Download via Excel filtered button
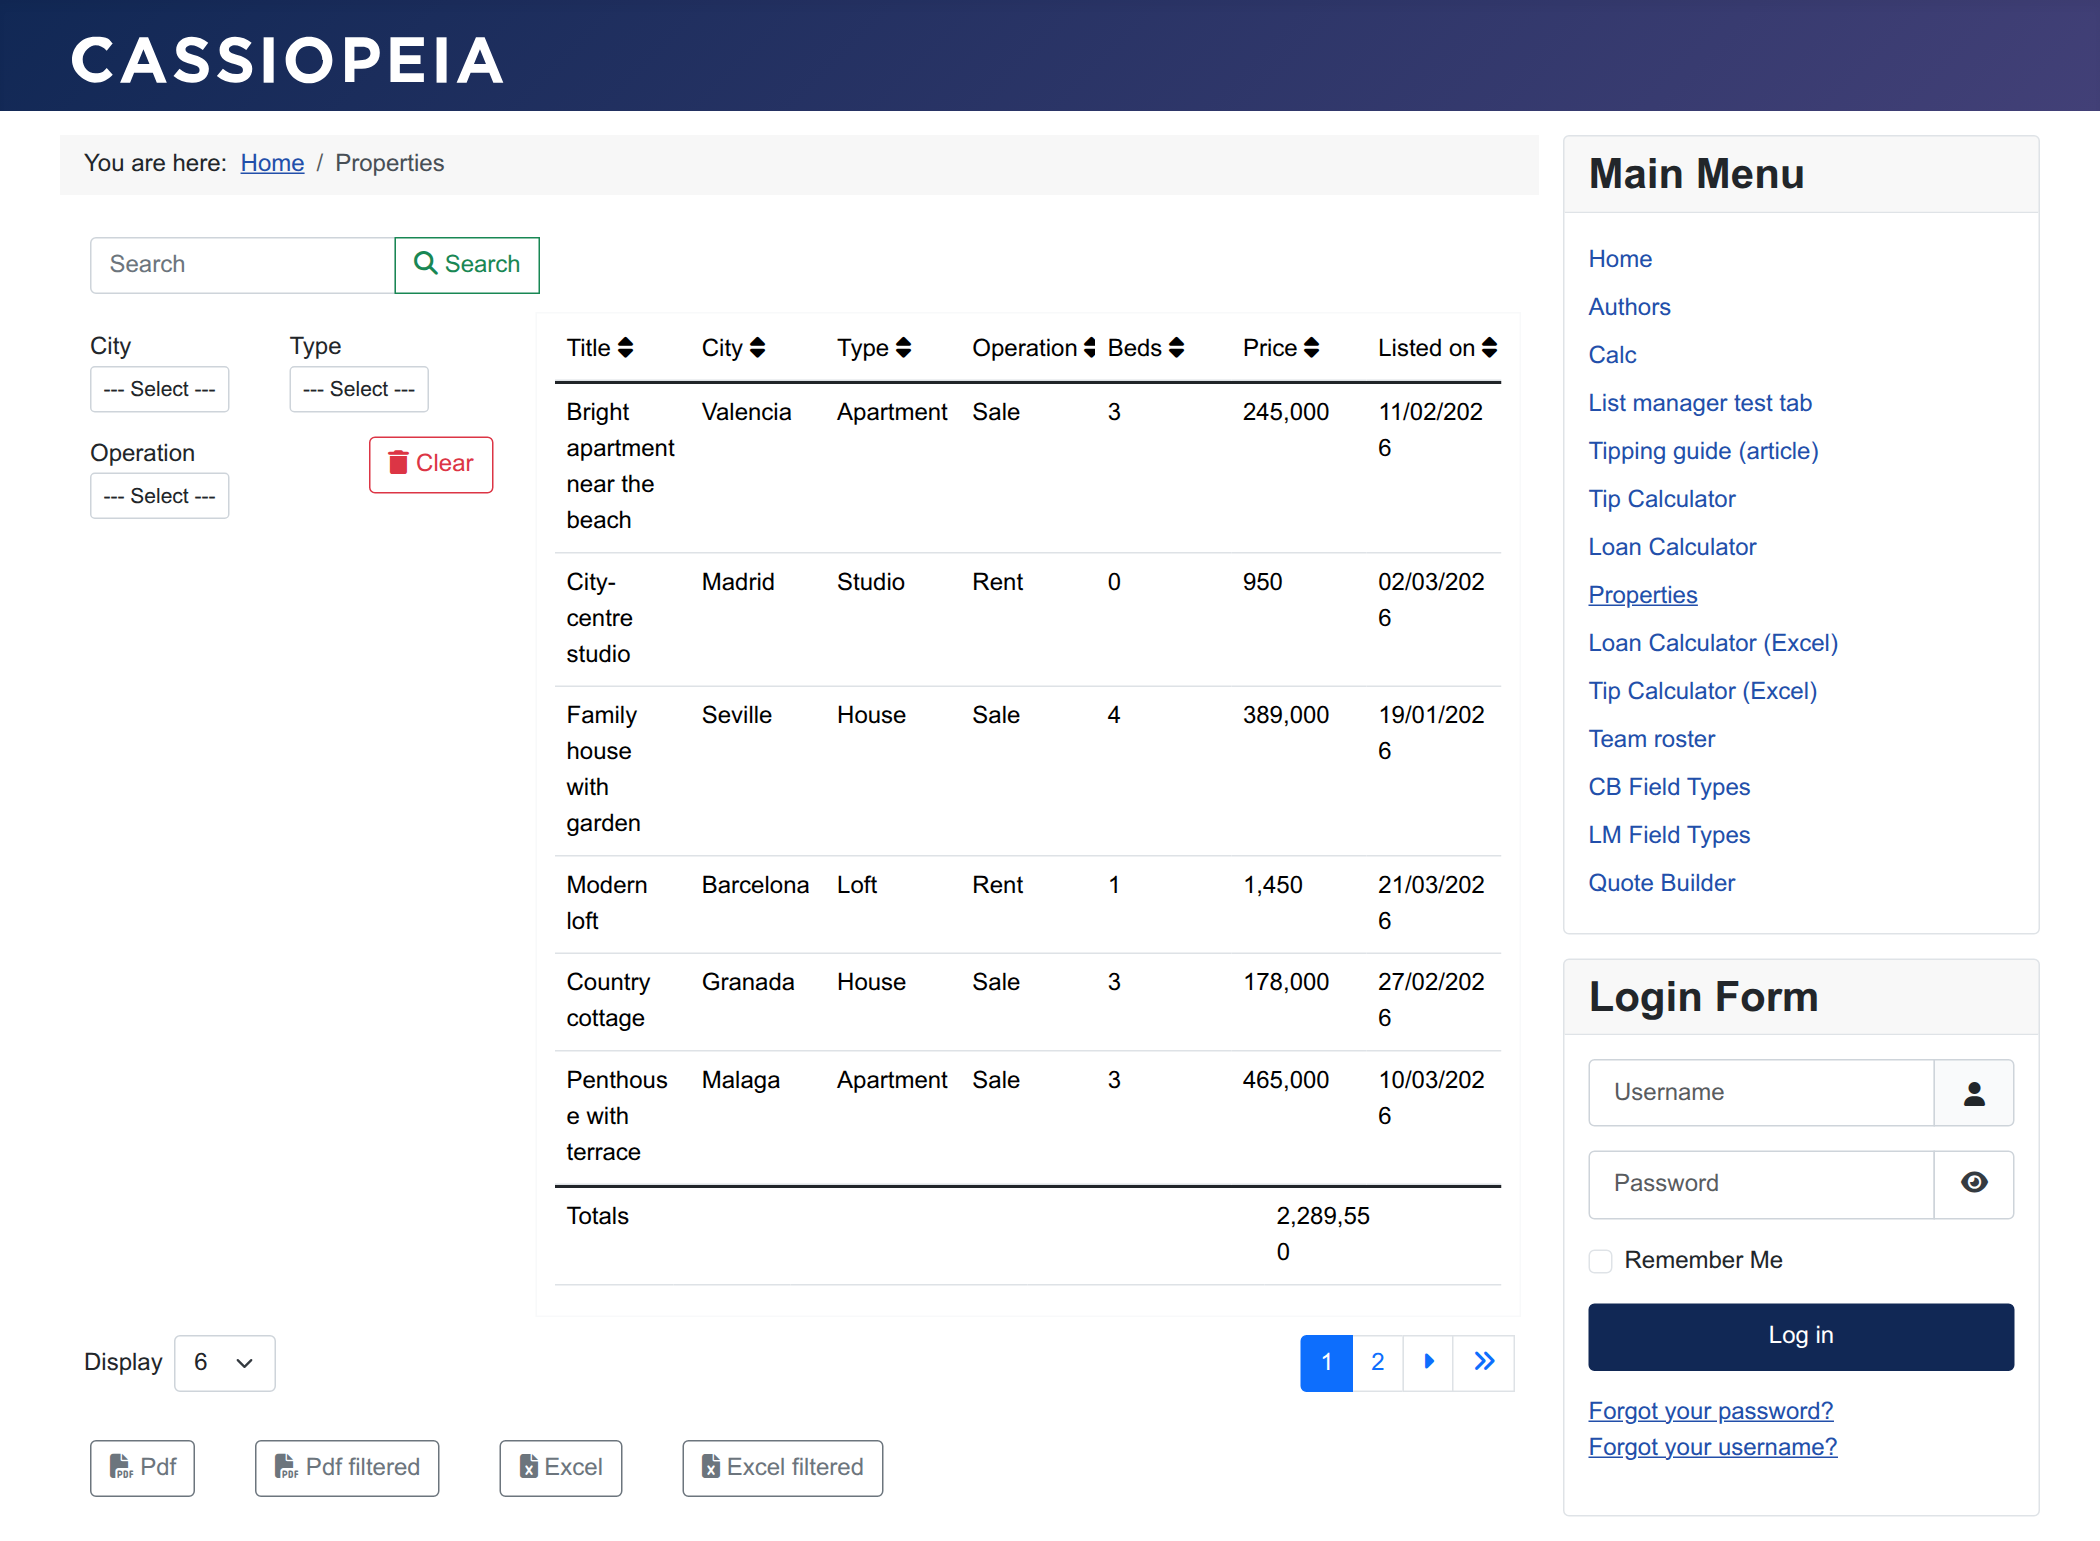 [783, 1468]
